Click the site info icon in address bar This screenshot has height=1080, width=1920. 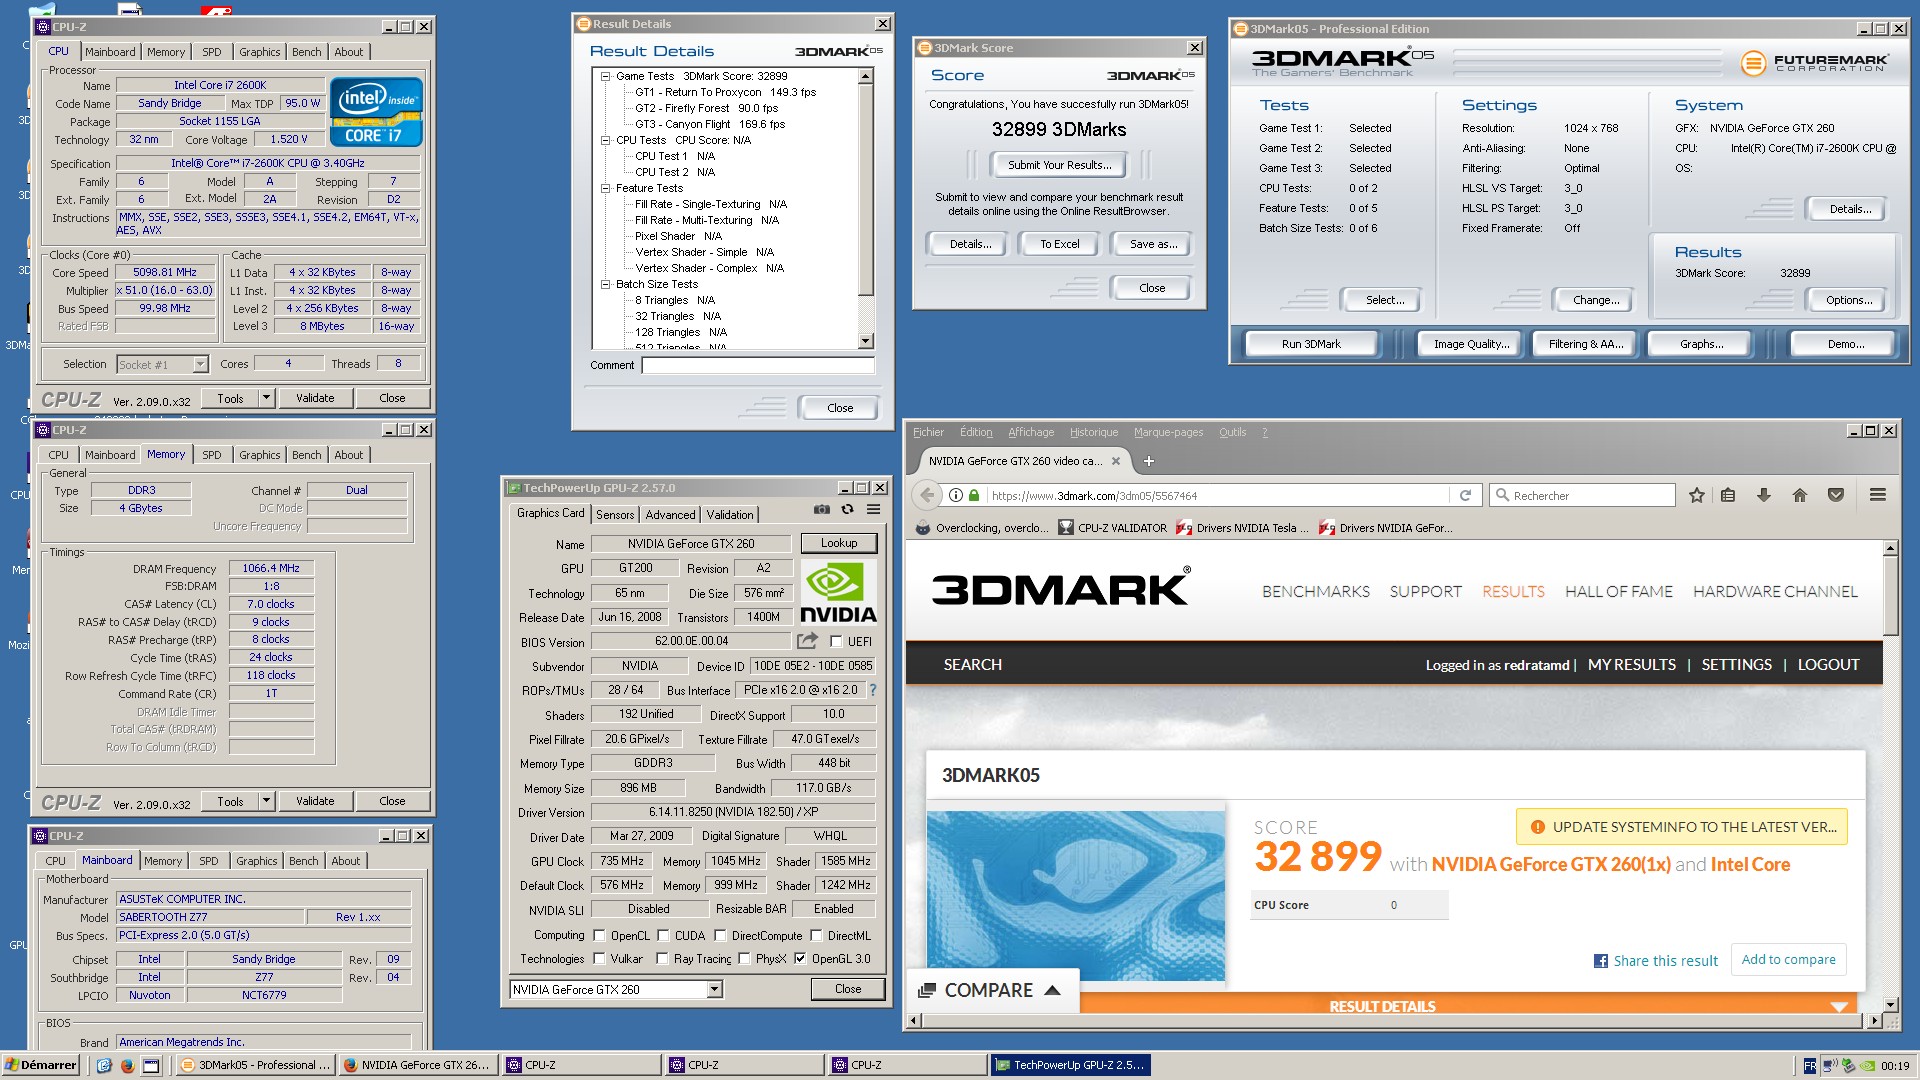(x=956, y=495)
